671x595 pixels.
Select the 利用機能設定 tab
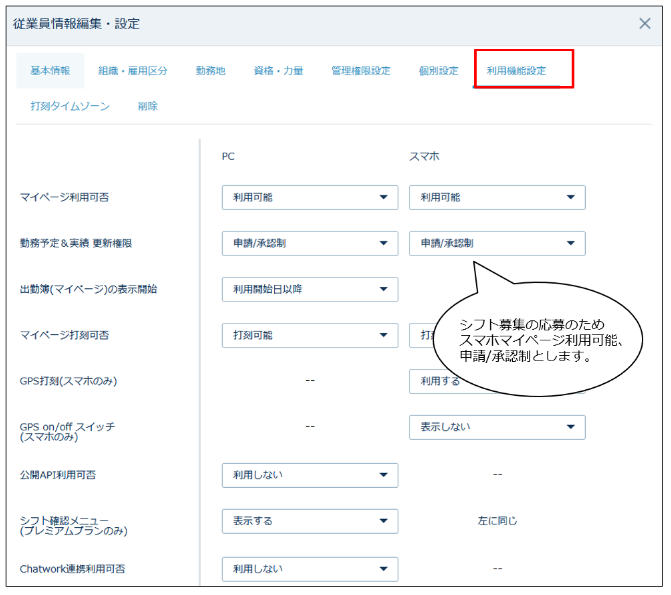(516, 71)
